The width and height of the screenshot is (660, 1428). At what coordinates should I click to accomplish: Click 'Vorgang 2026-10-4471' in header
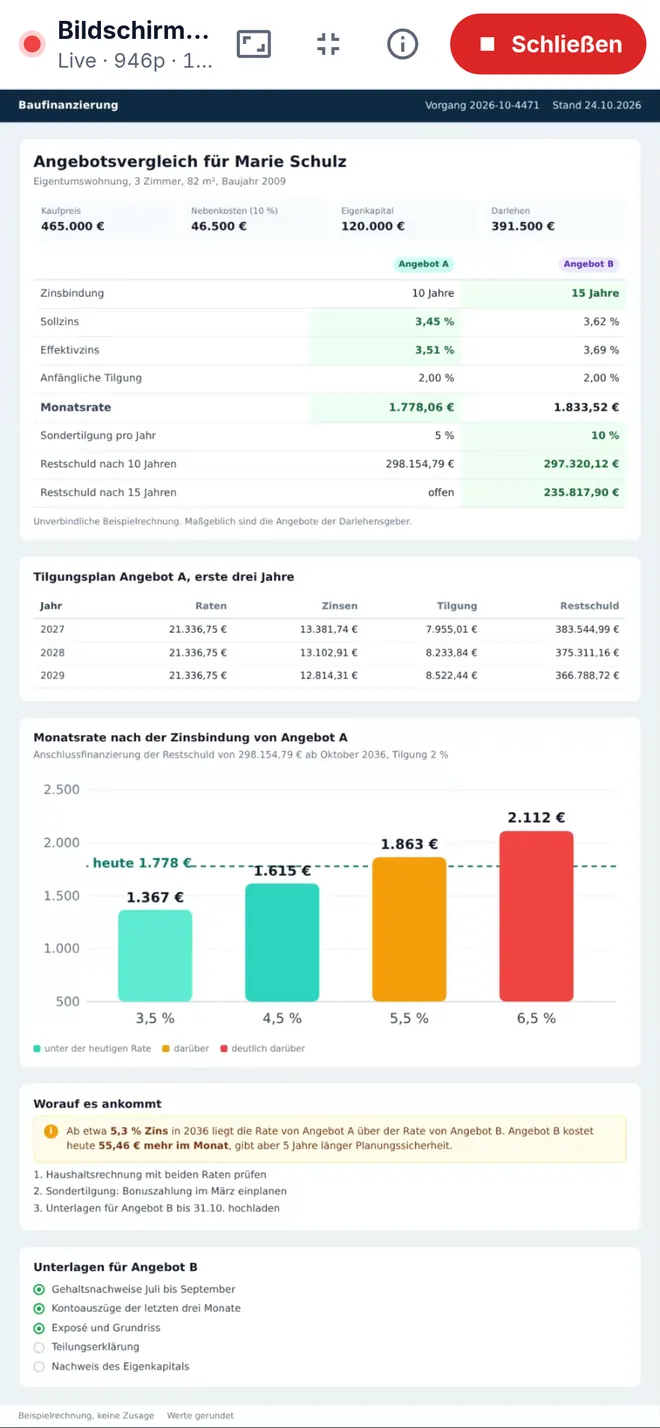tap(483, 105)
